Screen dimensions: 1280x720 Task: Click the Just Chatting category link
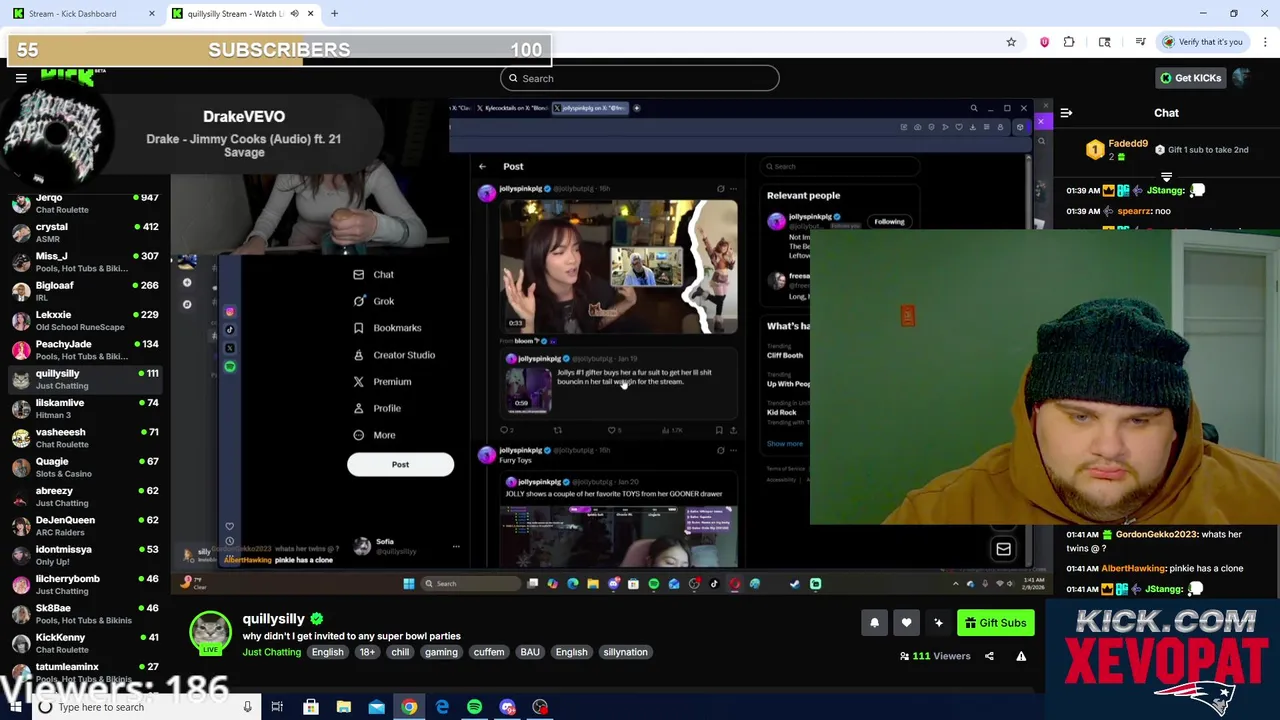click(x=271, y=652)
